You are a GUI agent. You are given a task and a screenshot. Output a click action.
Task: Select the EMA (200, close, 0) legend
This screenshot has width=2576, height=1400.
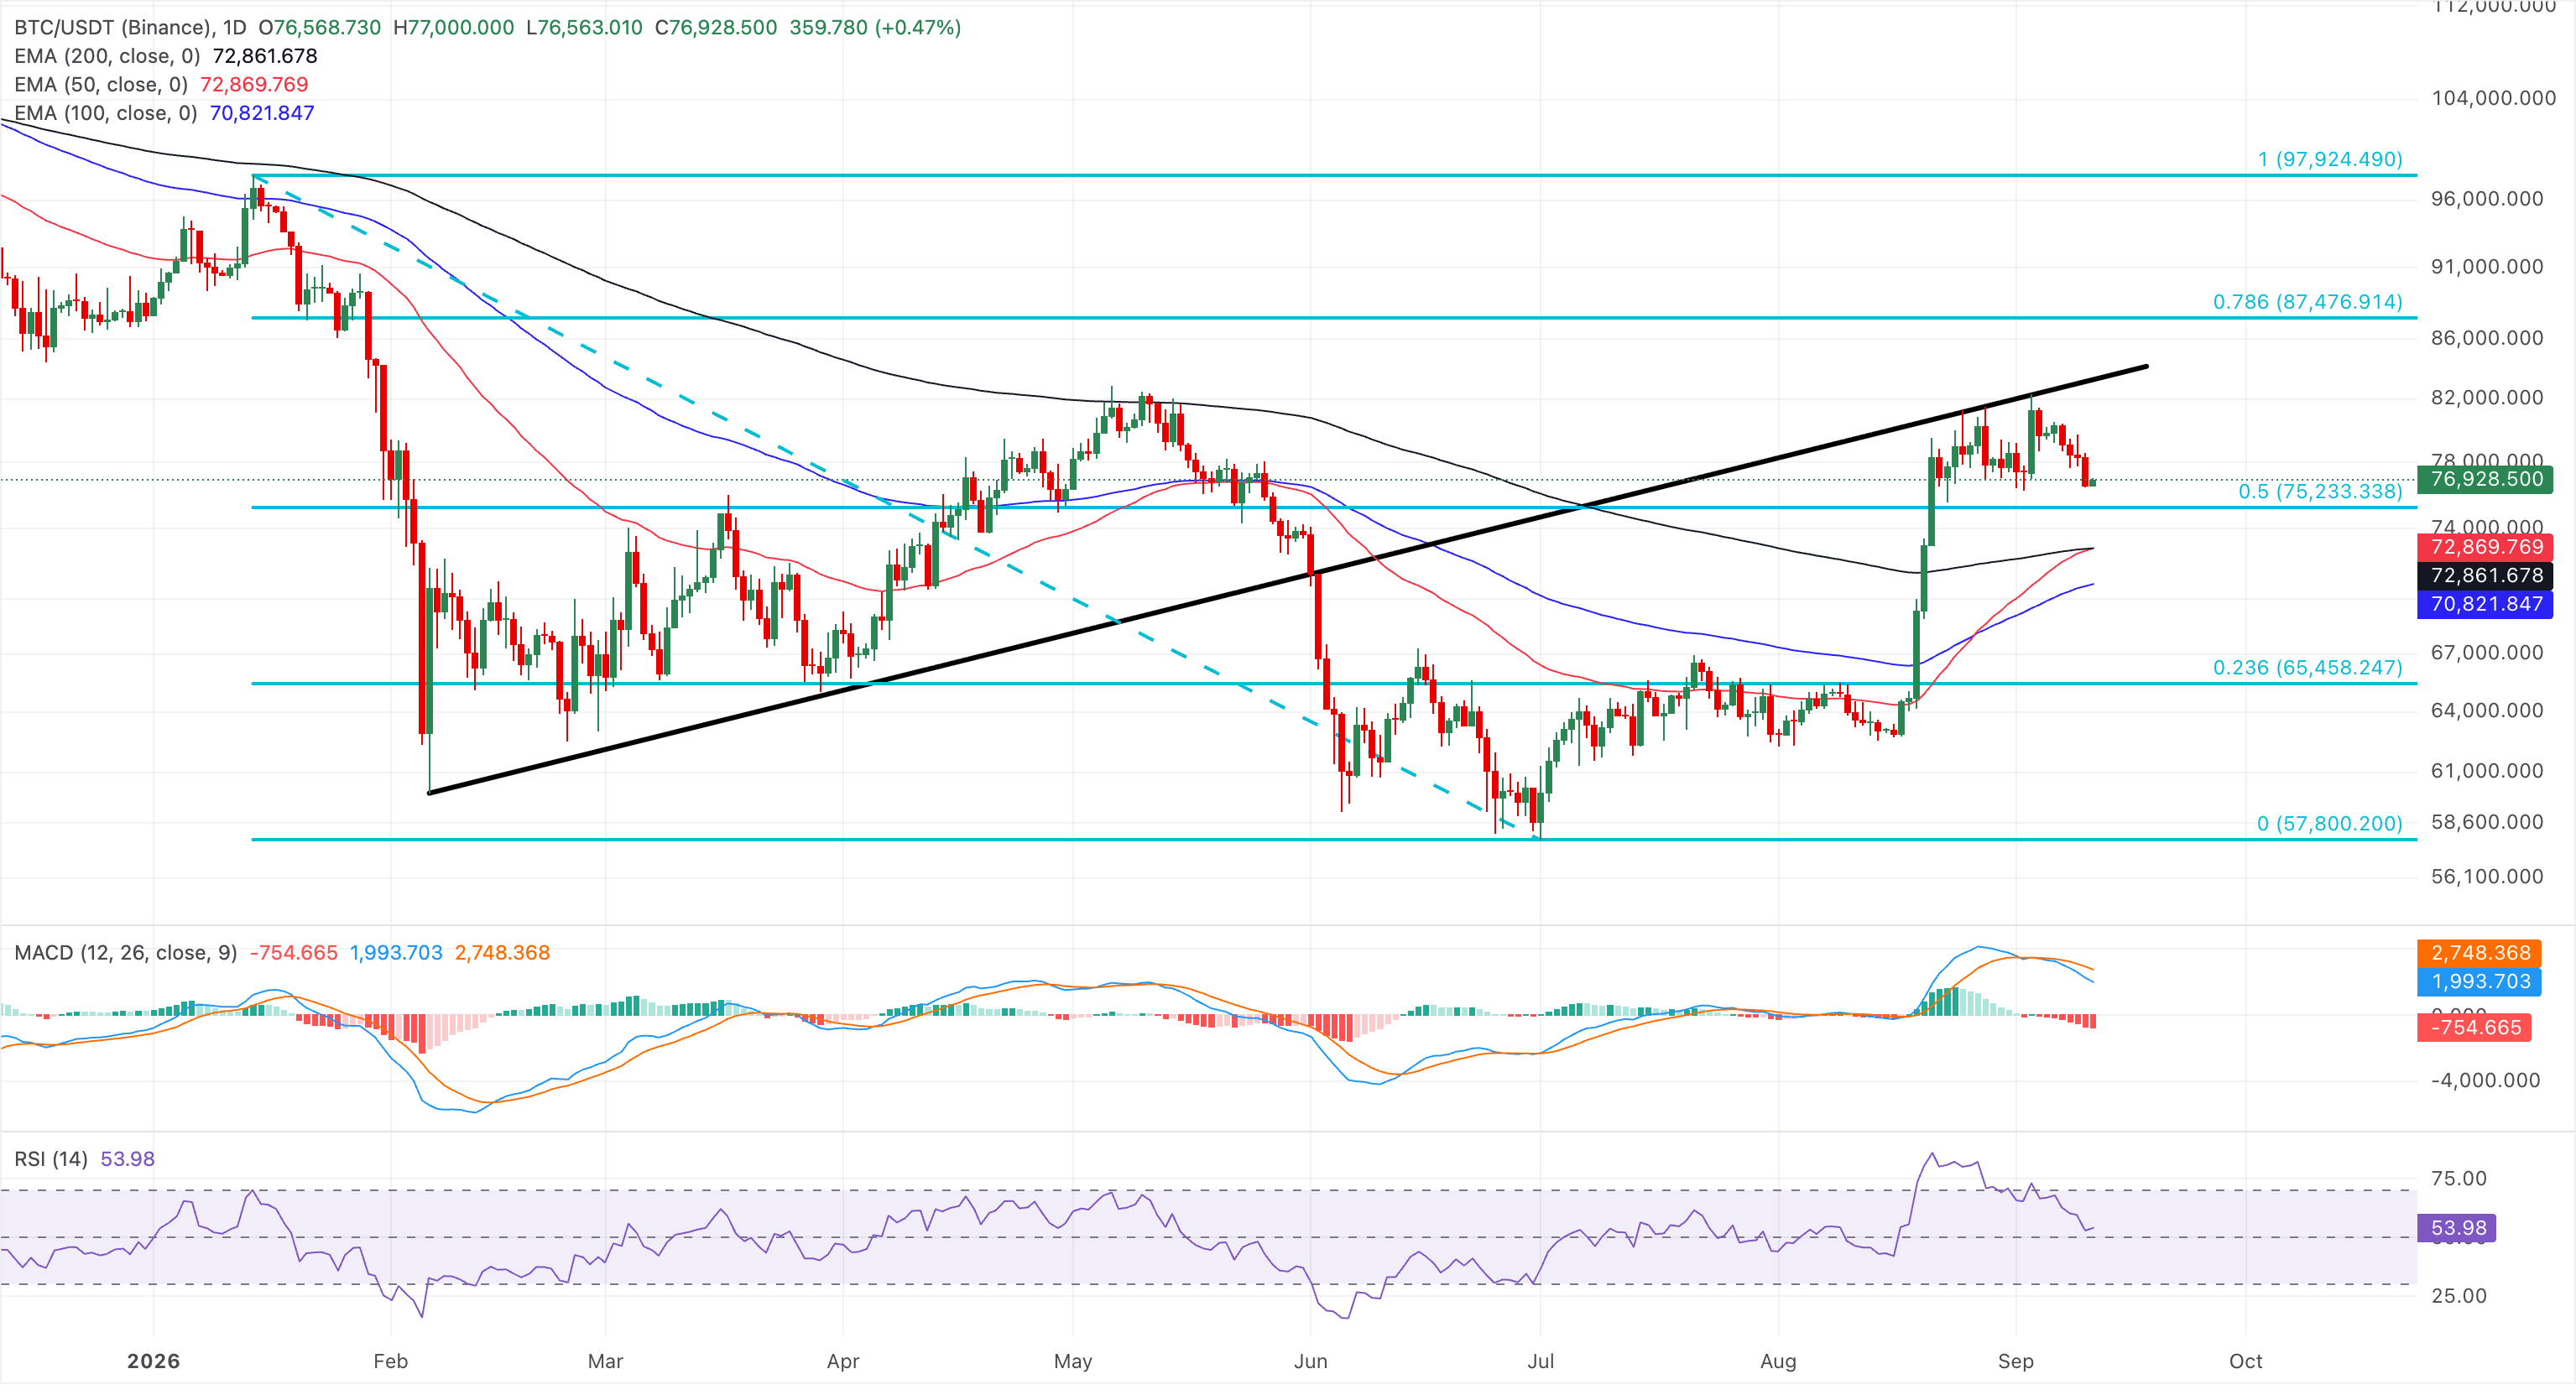[x=107, y=56]
